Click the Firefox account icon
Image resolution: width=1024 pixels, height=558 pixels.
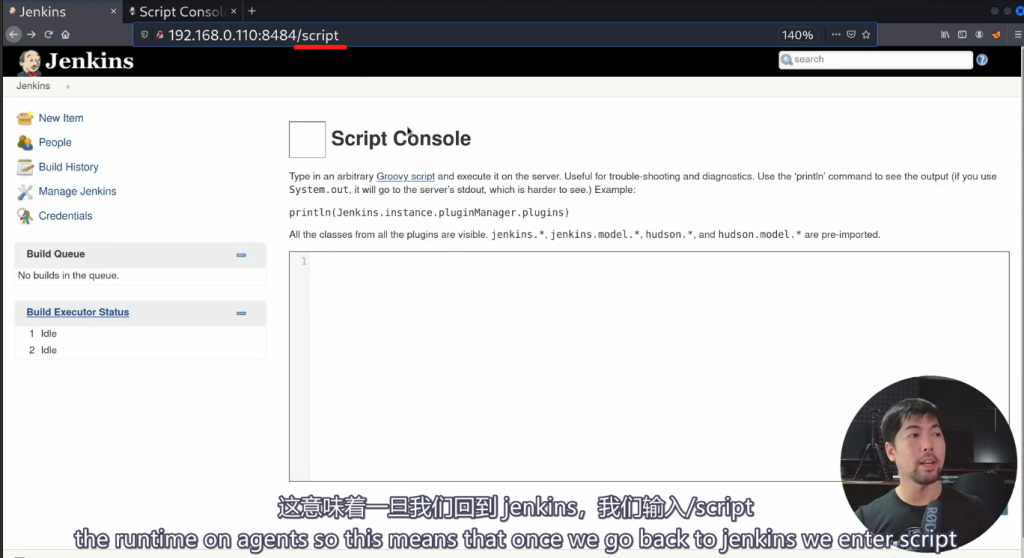click(x=979, y=35)
